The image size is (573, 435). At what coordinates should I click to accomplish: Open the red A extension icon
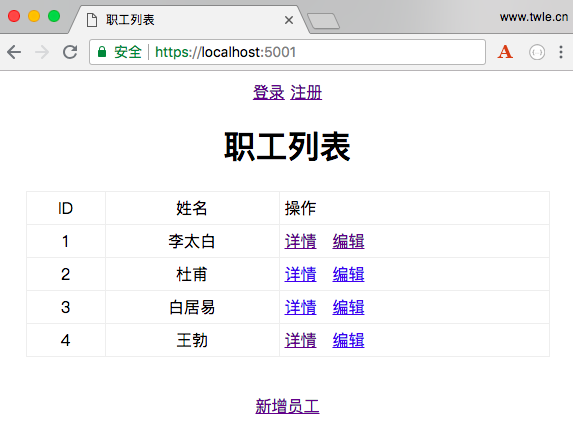(505, 52)
